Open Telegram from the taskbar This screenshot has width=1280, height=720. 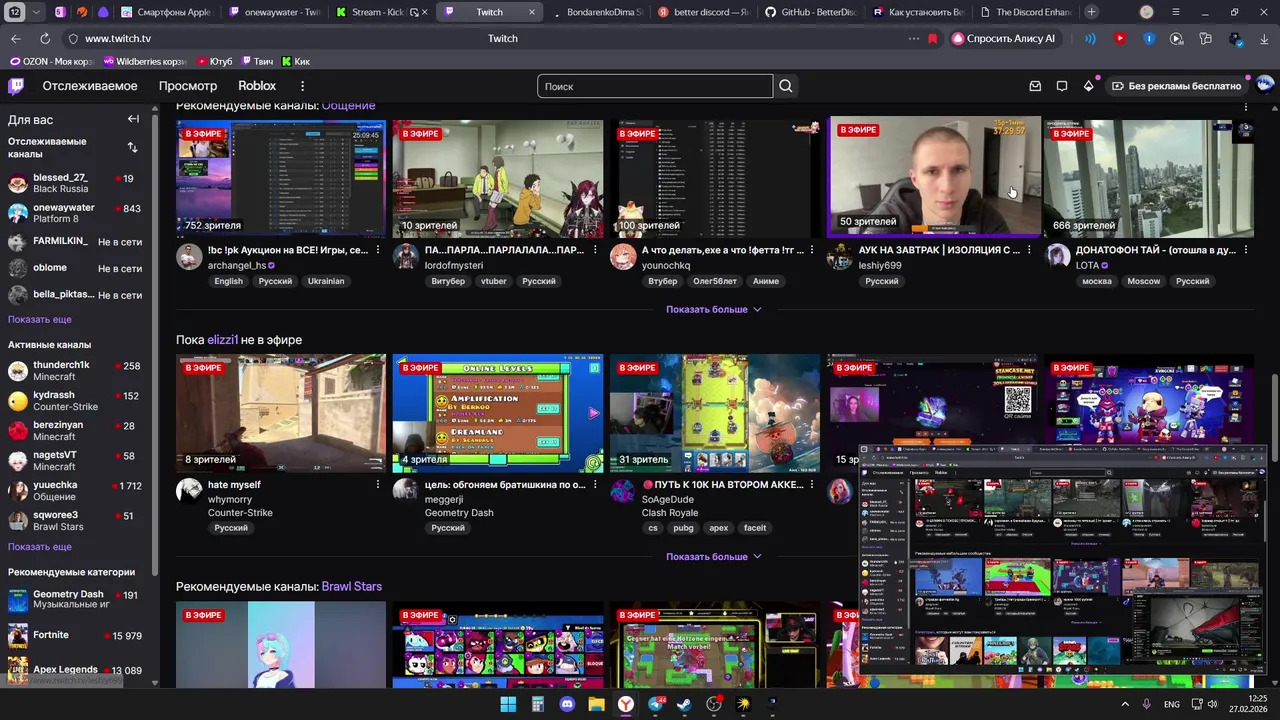[655, 704]
